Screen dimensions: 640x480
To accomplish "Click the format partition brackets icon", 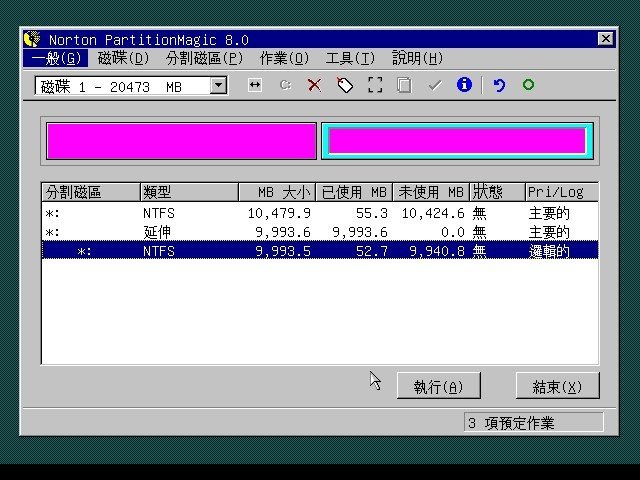I will click(375, 85).
